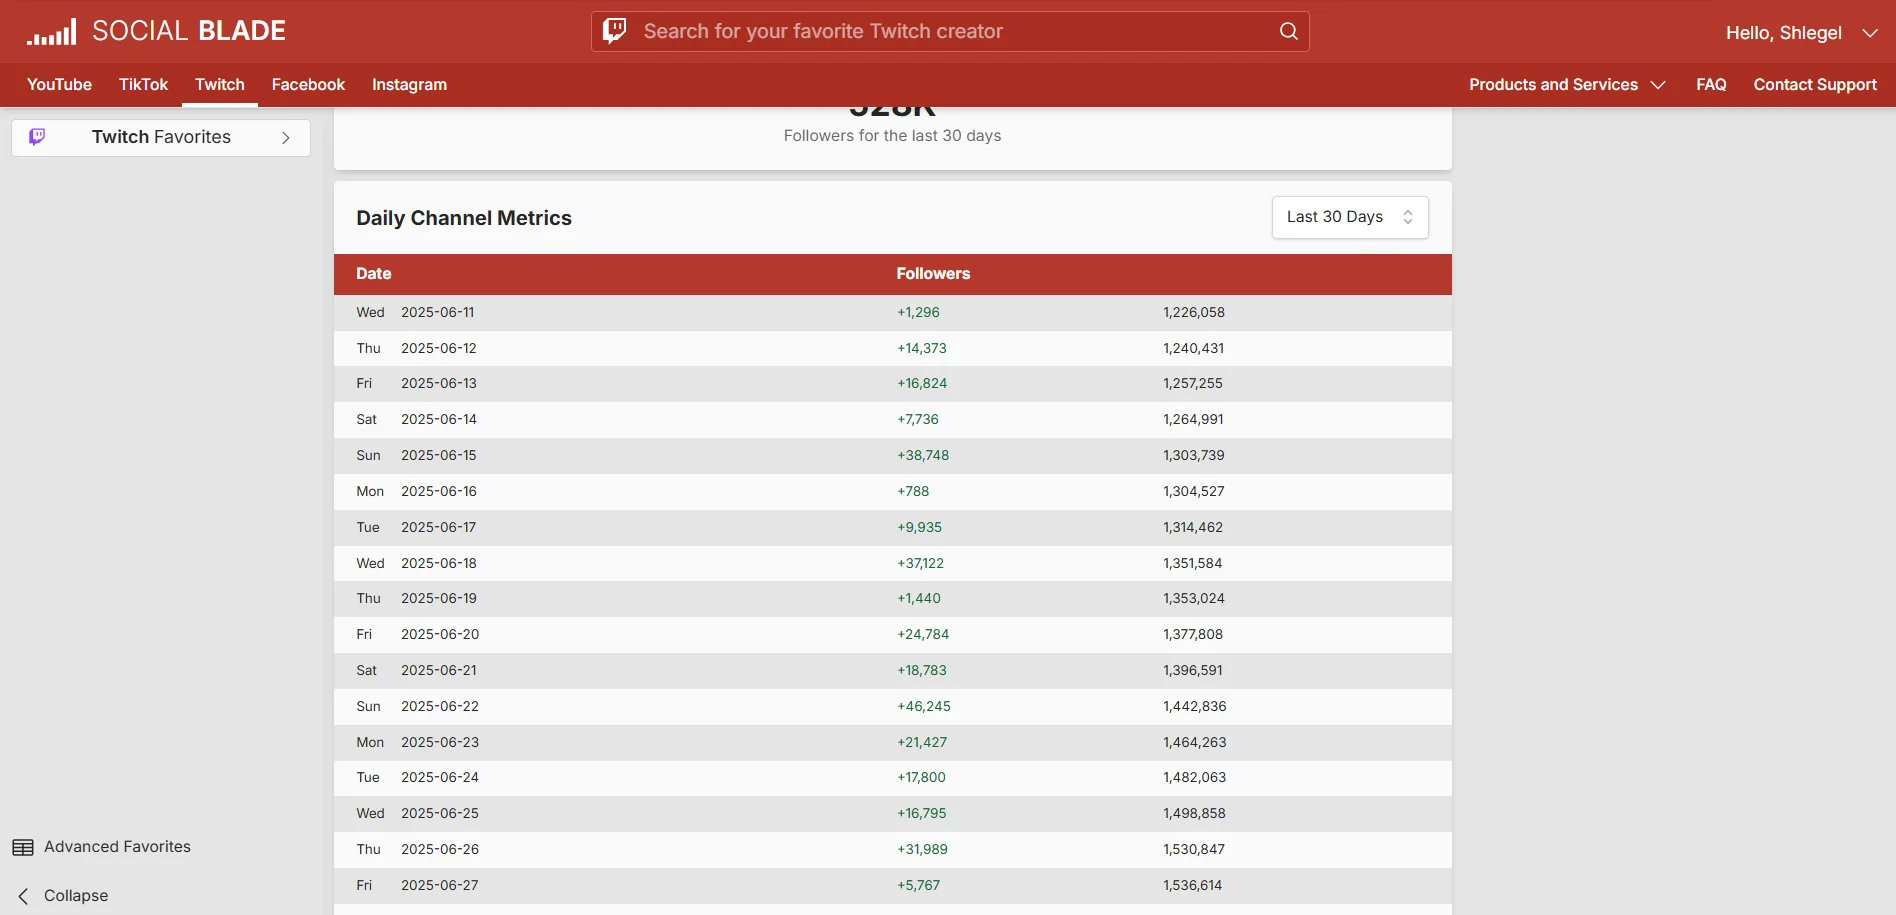Switch to the Instagram tab
Image resolution: width=1896 pixels, height=915 pixels.
click(x=408, y=85)
